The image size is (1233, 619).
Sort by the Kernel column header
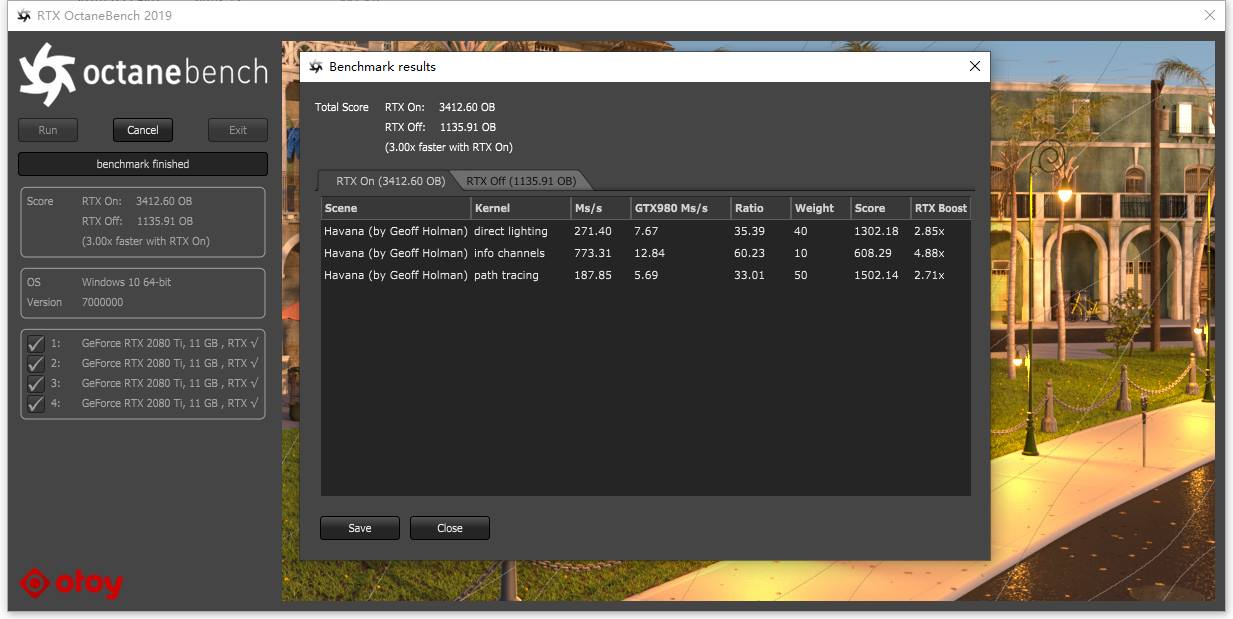[x=521, y=208]
